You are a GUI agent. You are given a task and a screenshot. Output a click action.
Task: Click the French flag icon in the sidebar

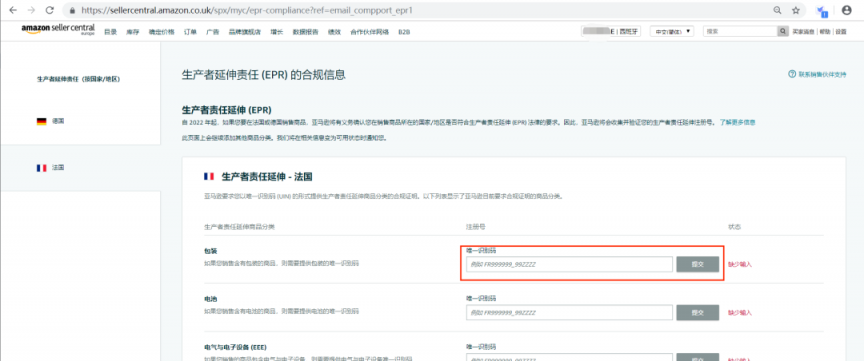pos(41,168)
